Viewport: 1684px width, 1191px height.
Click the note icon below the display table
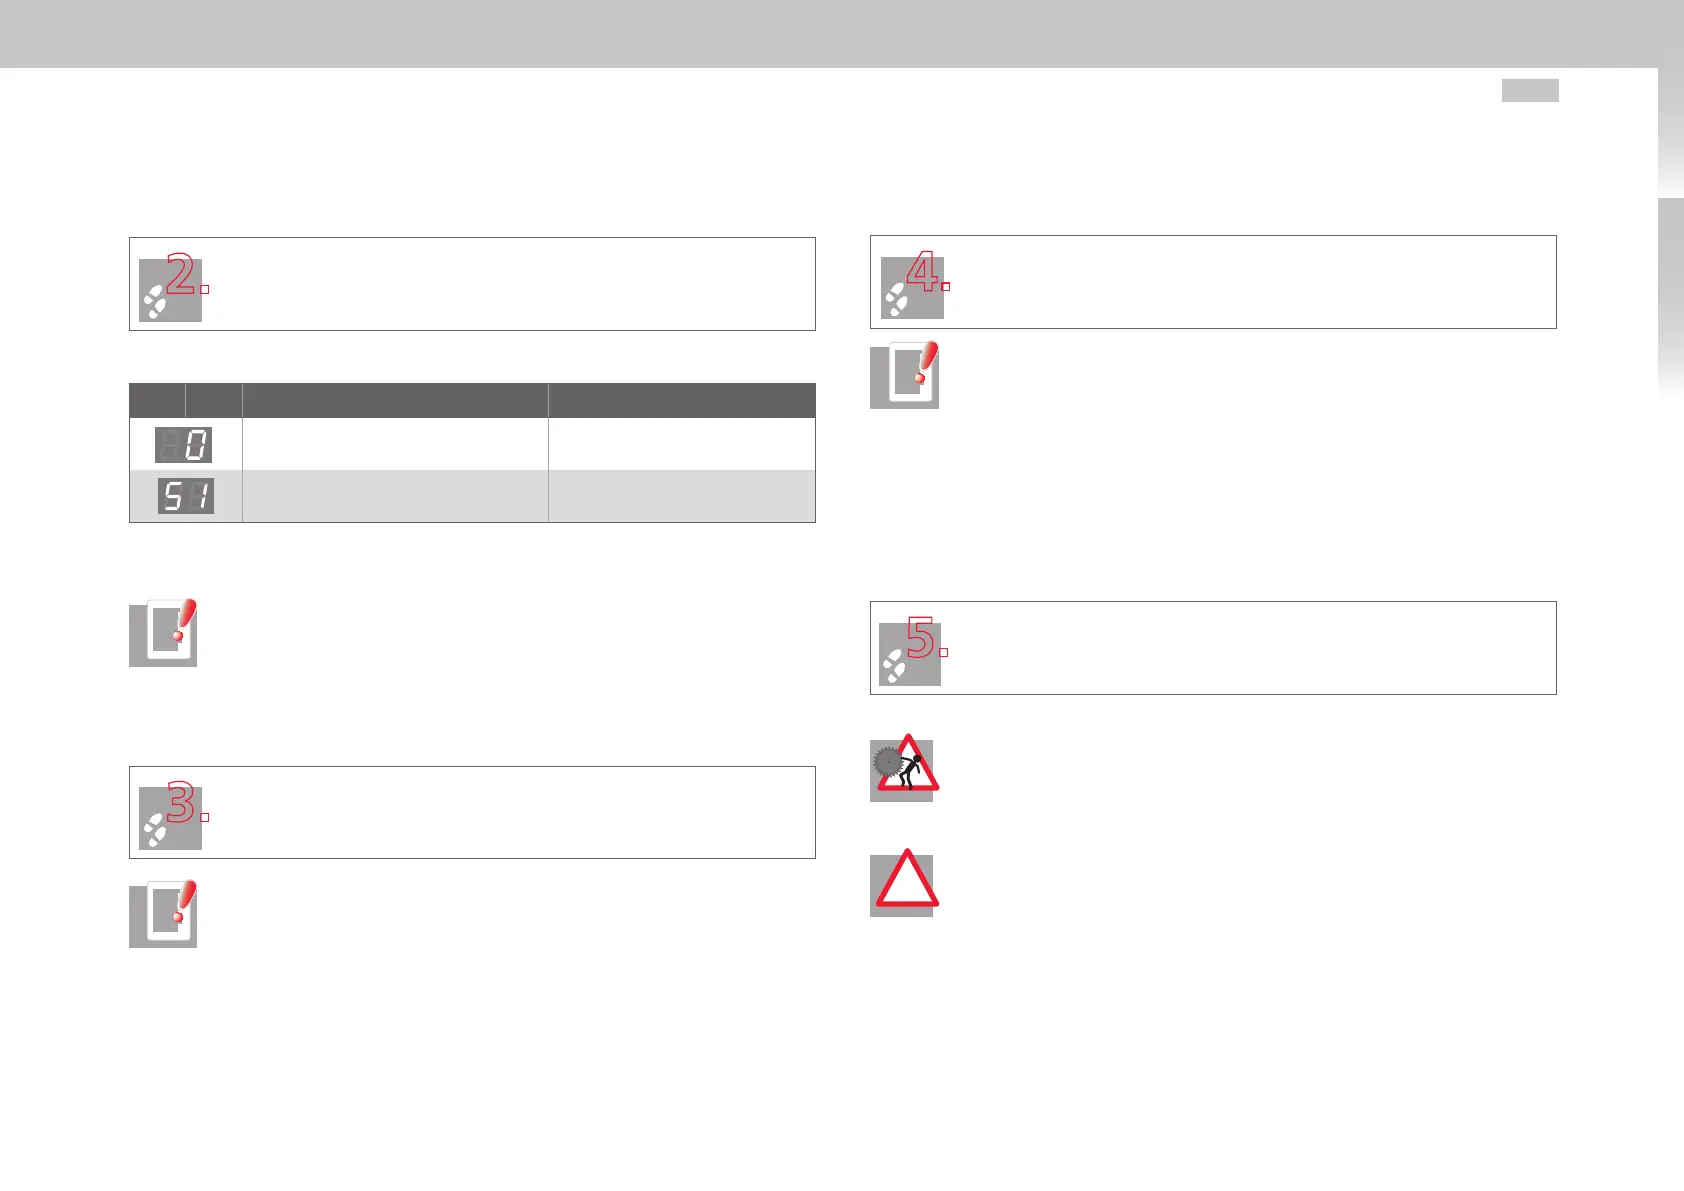click(x=163, y=633)
